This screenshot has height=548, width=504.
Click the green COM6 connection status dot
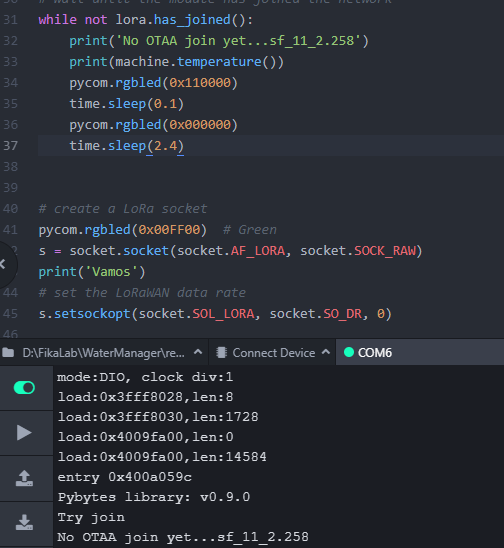349,352
